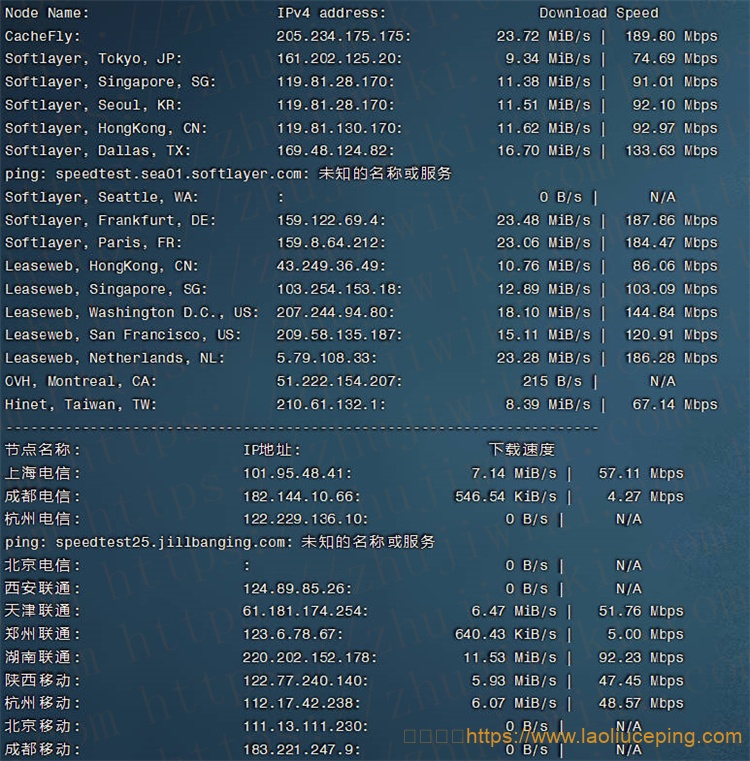Select the 'CacheFly:' node name
Screen dimensions: 750x761
(x=43, y=36)
